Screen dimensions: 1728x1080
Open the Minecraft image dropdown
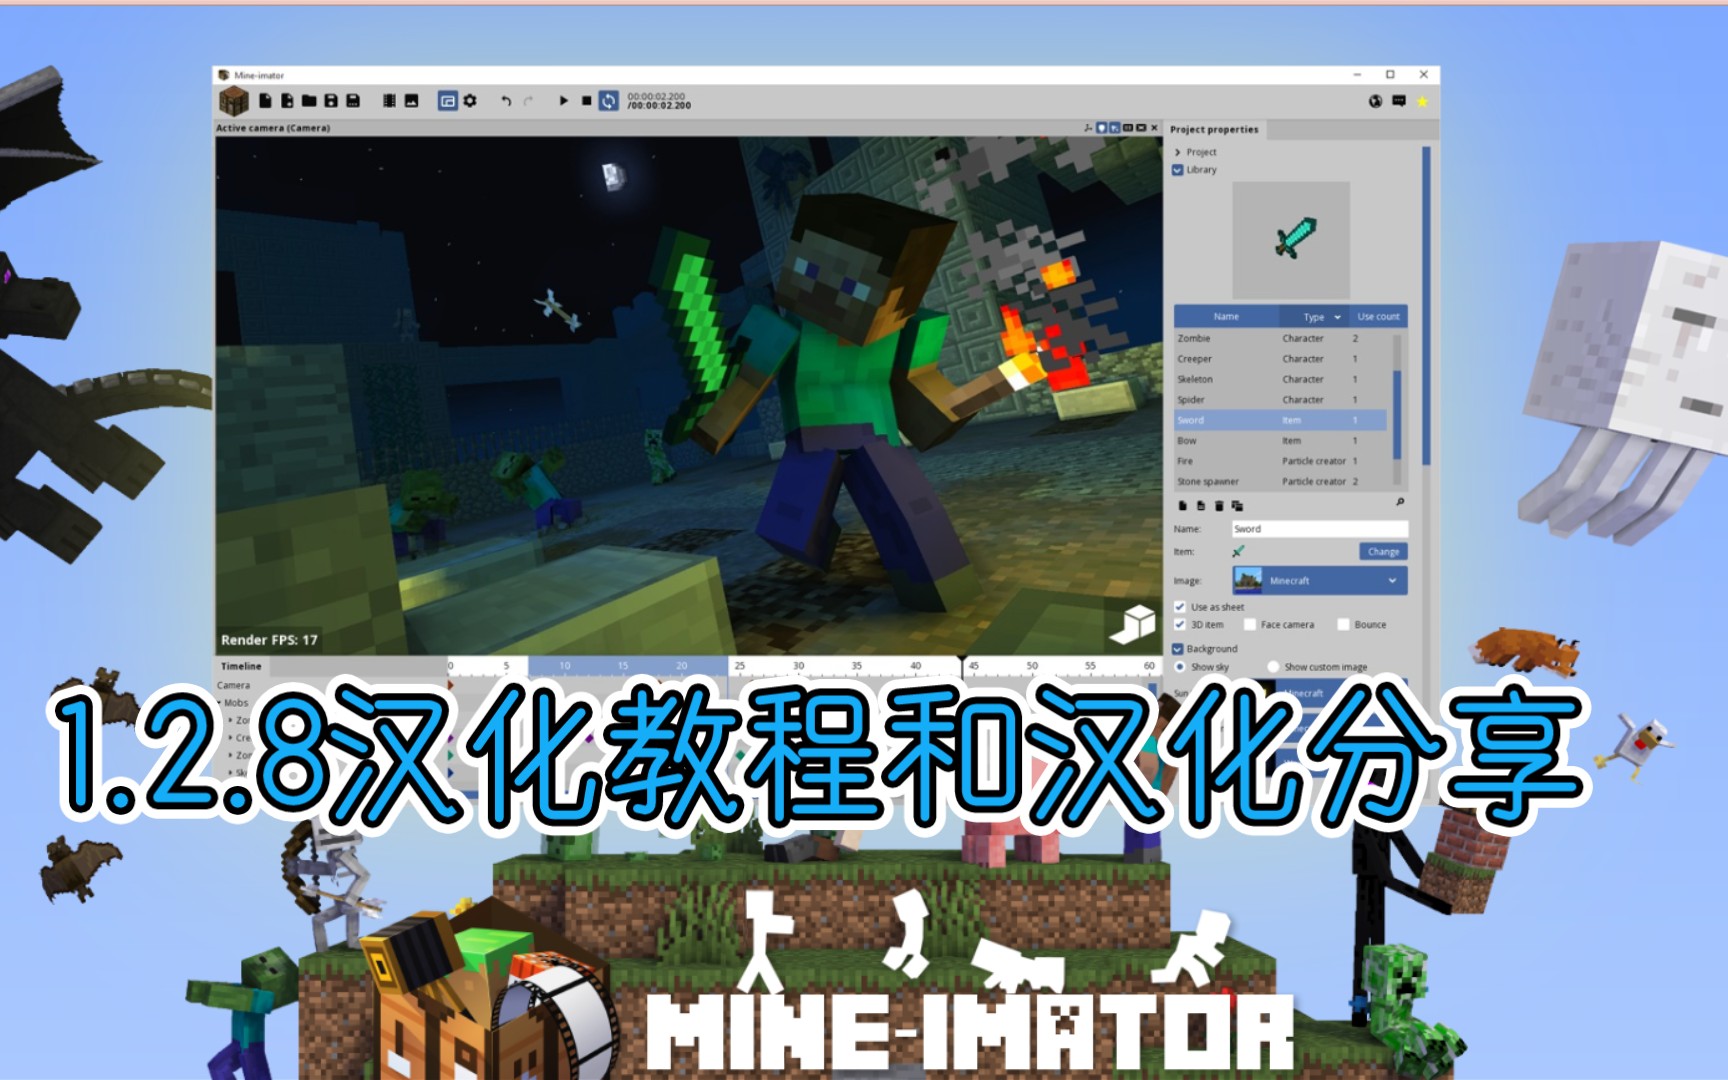pos(1320,580)
